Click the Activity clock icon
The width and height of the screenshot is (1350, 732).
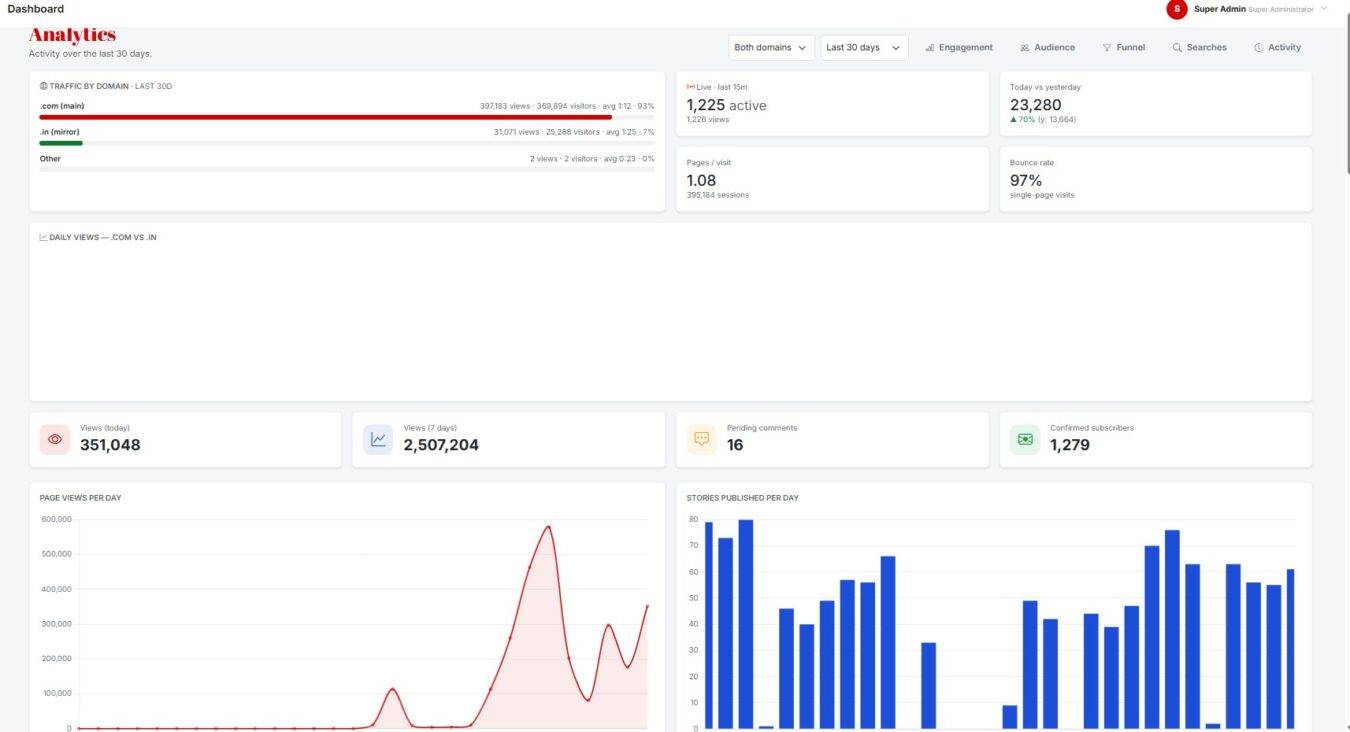pyautogui.click(x=1258, y=47)
